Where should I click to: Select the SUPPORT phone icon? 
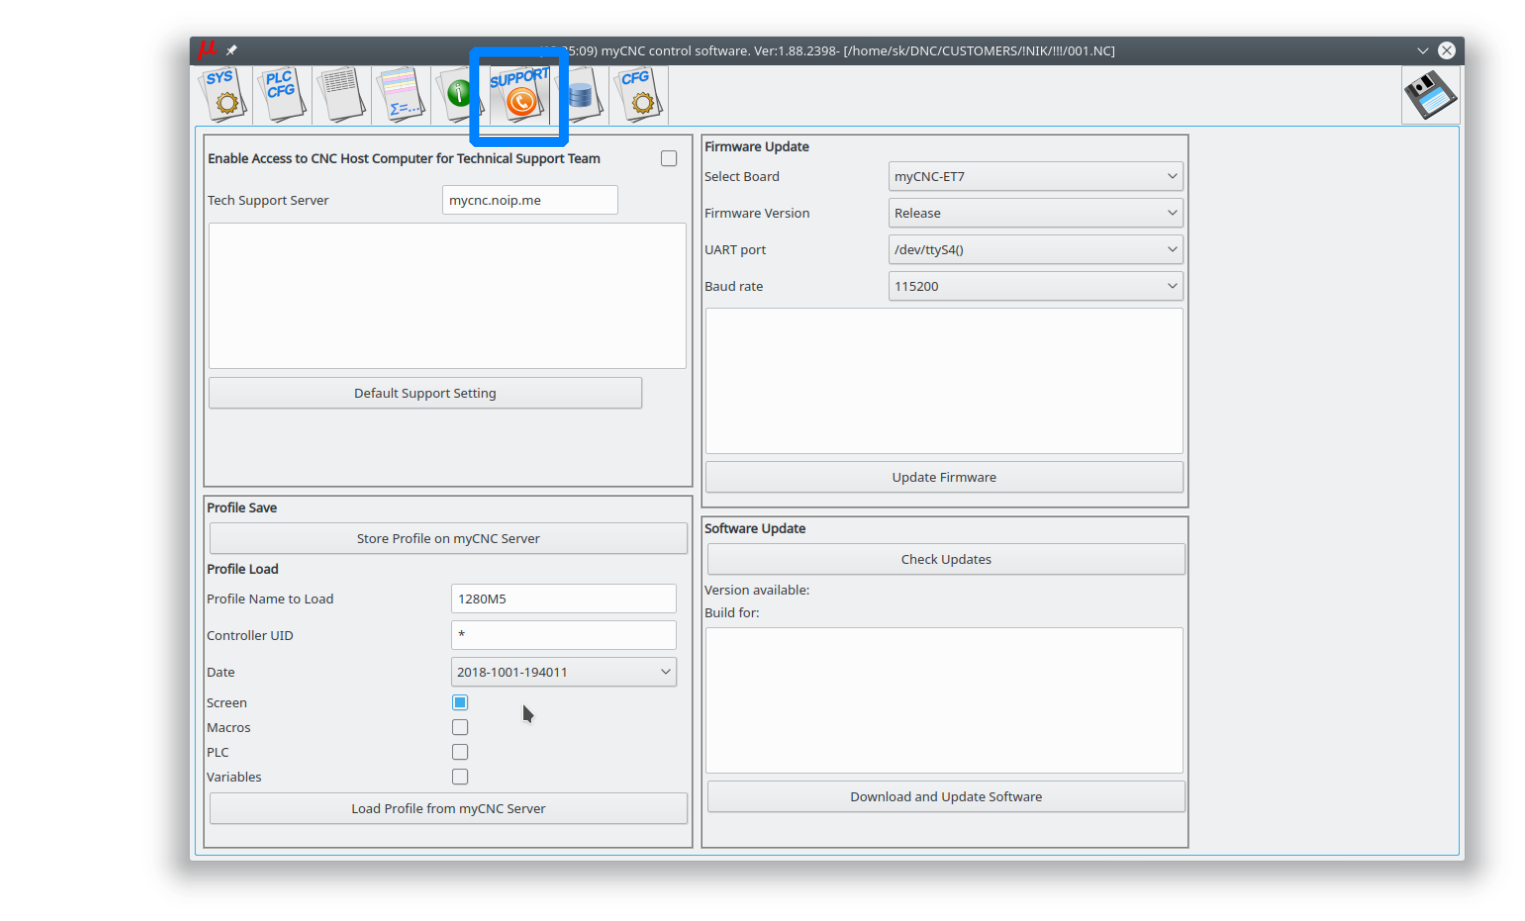[519, 95]
